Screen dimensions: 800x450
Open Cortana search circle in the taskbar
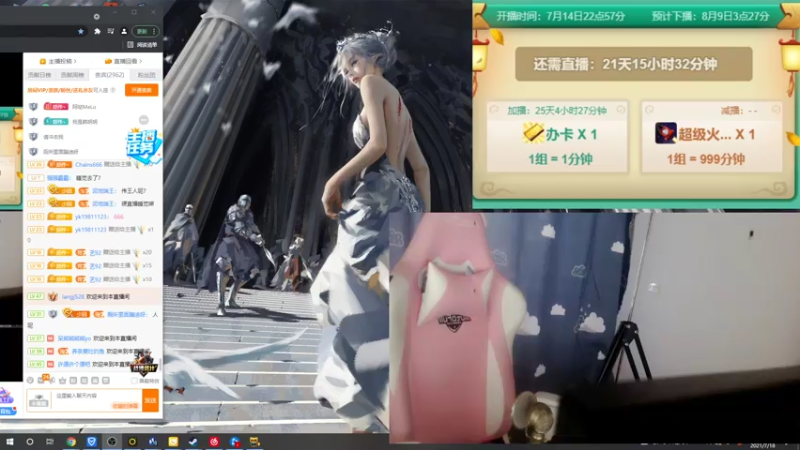[x=30, y=442]
